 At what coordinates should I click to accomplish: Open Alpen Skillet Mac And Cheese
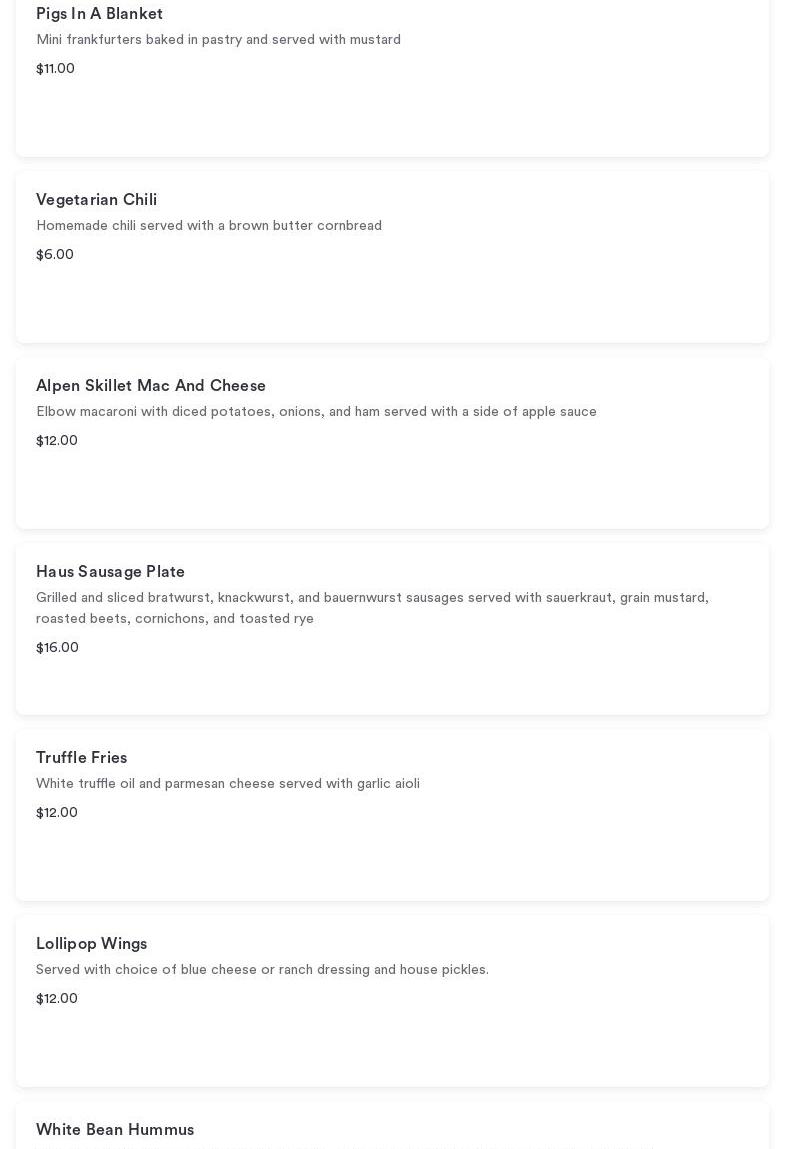(x=151, y=386)
